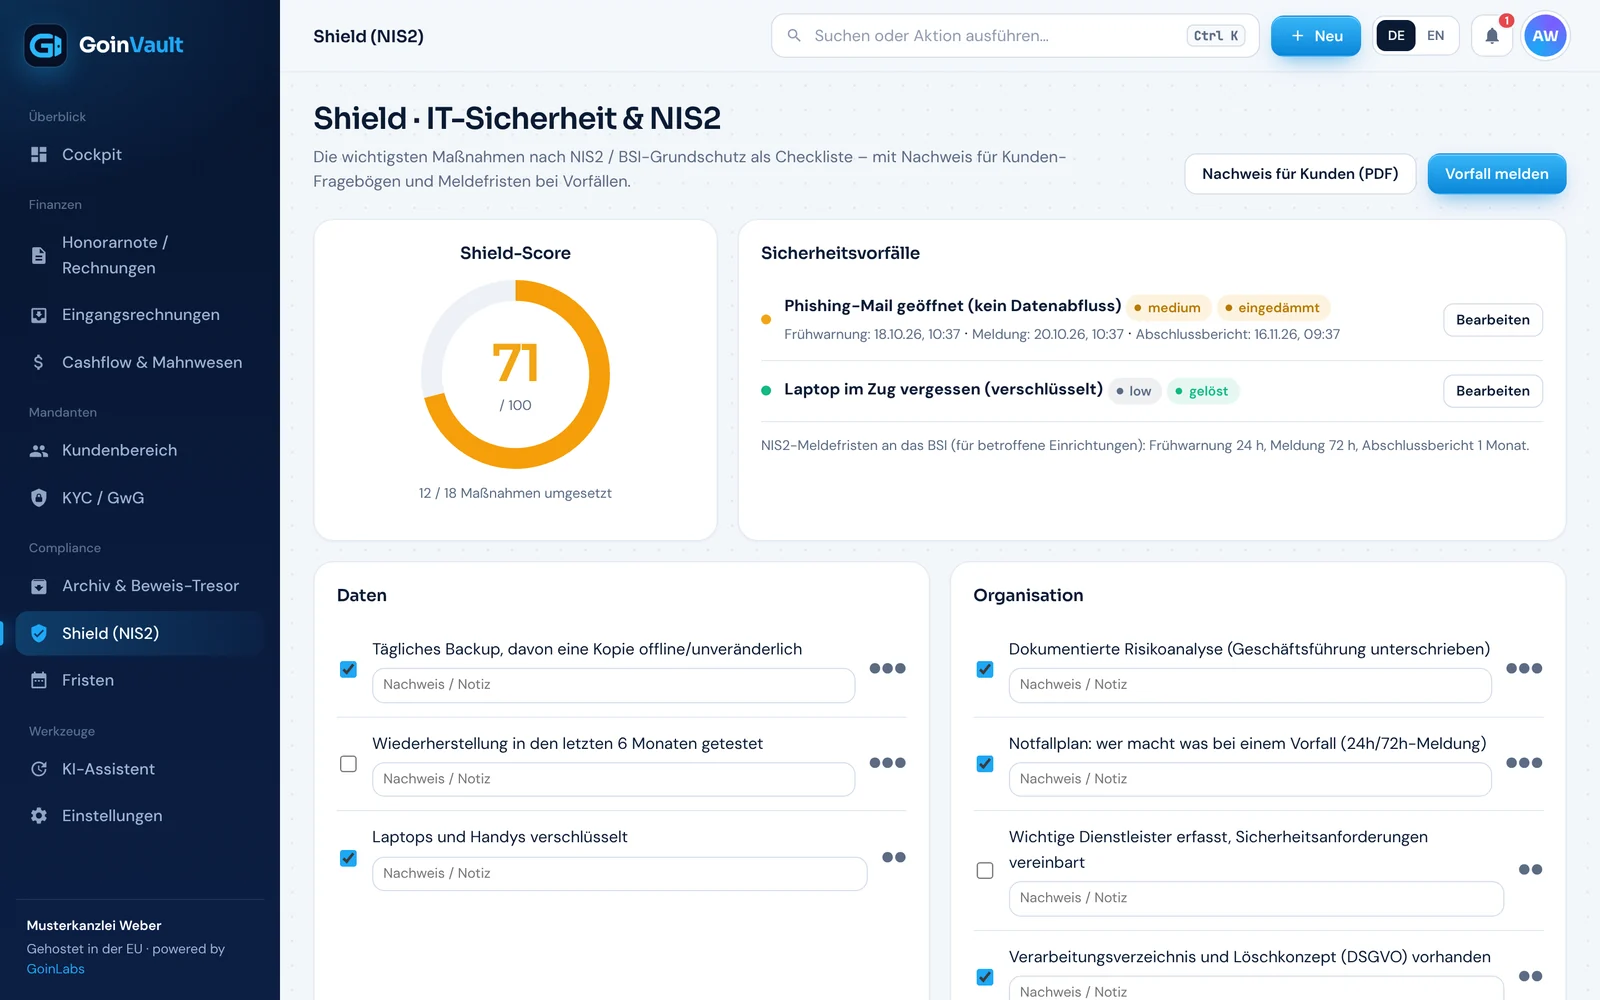Click the Vorfall melden button
The width and height of the screenshot is (1600, 1000).
pyautogui.click(x=1497, y=174)
